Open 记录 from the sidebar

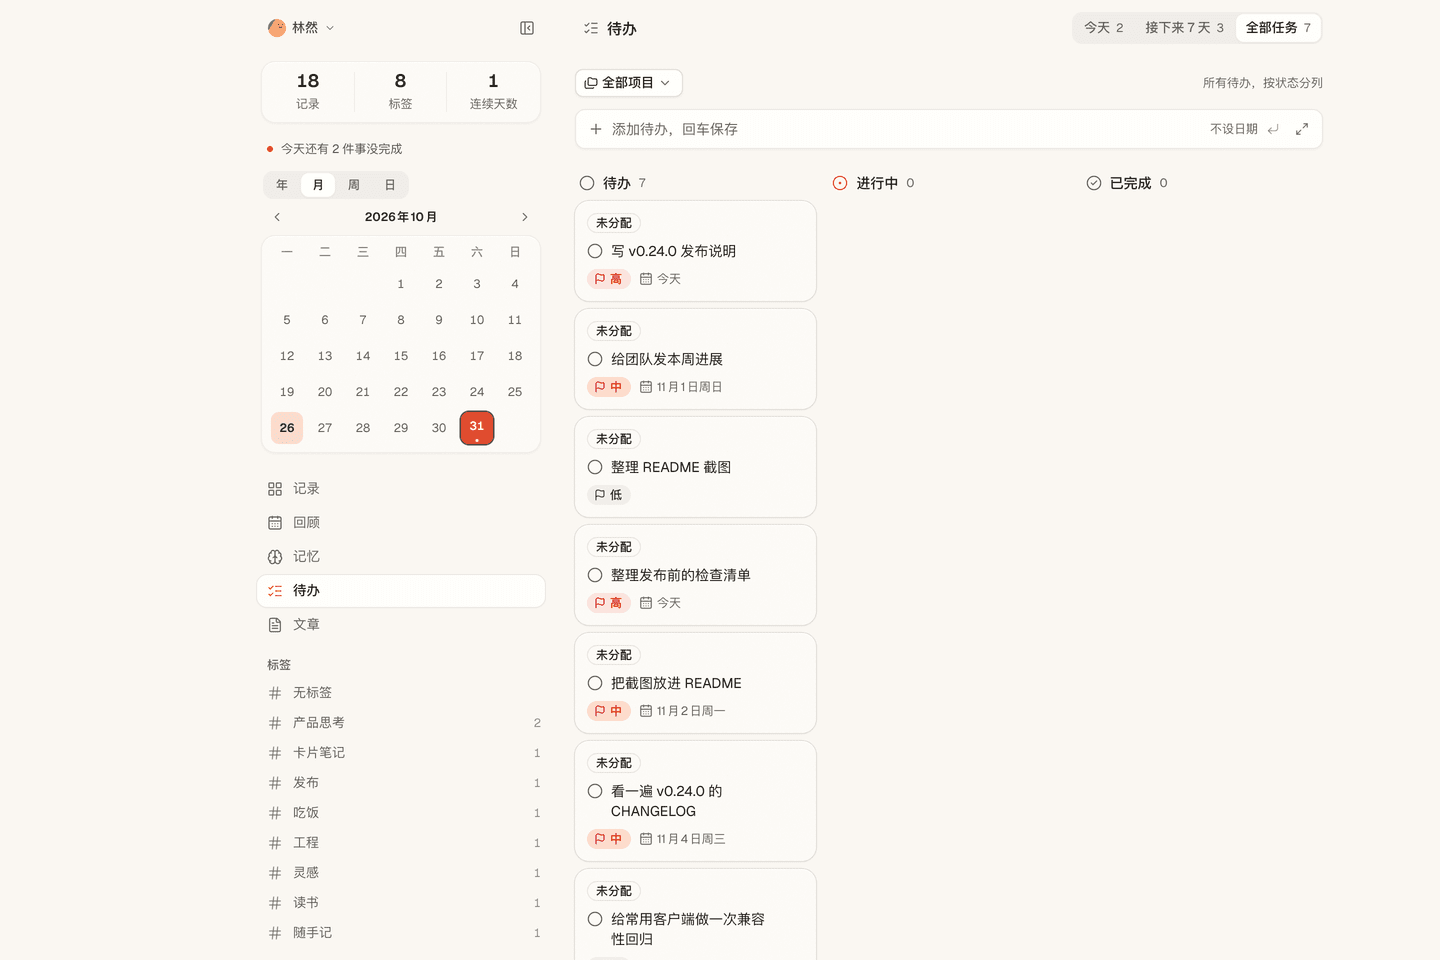click(x=401, y=489)
